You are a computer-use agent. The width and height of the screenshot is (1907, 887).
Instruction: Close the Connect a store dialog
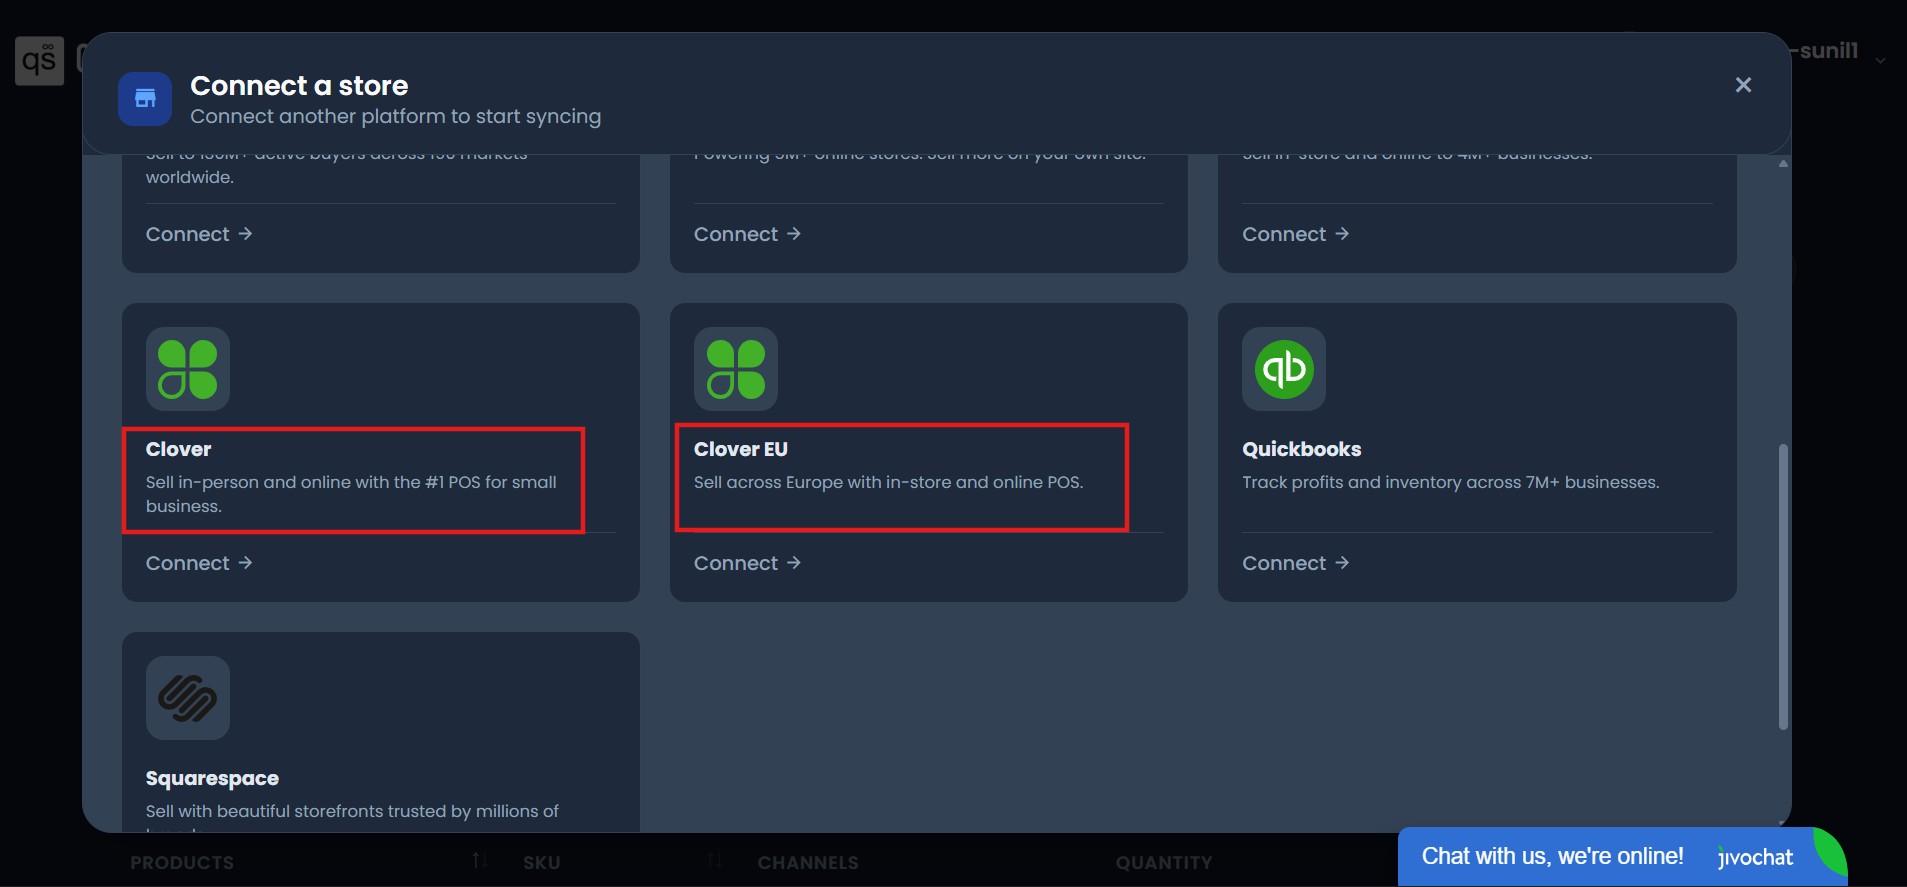1743,85
